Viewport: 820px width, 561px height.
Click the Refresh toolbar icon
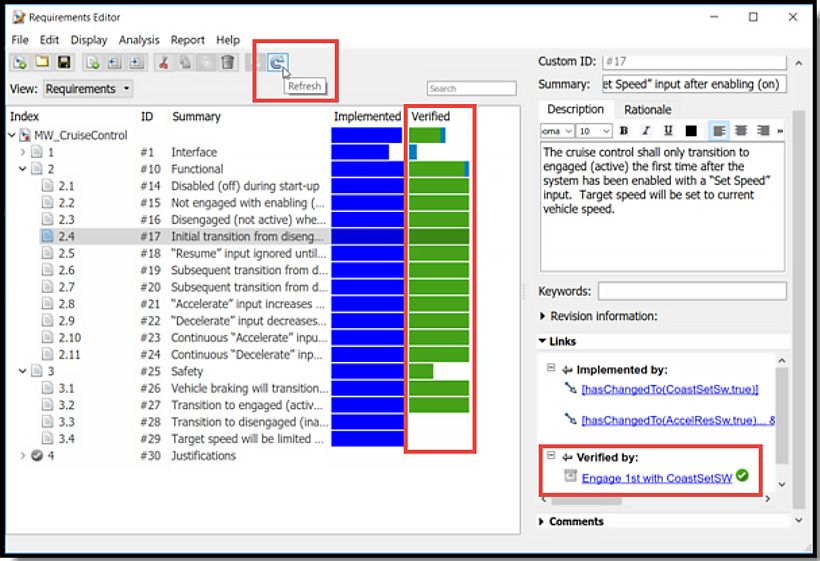point(276,62)
